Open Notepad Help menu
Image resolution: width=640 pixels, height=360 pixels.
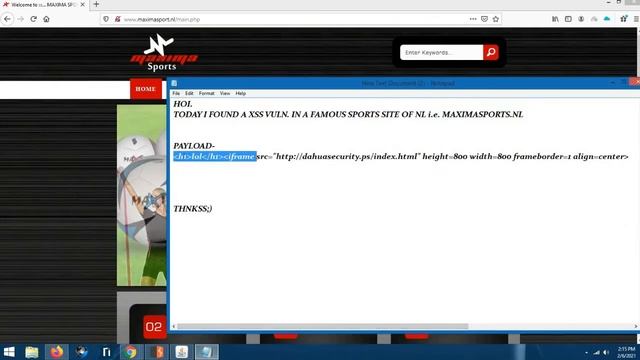point(240,93)
